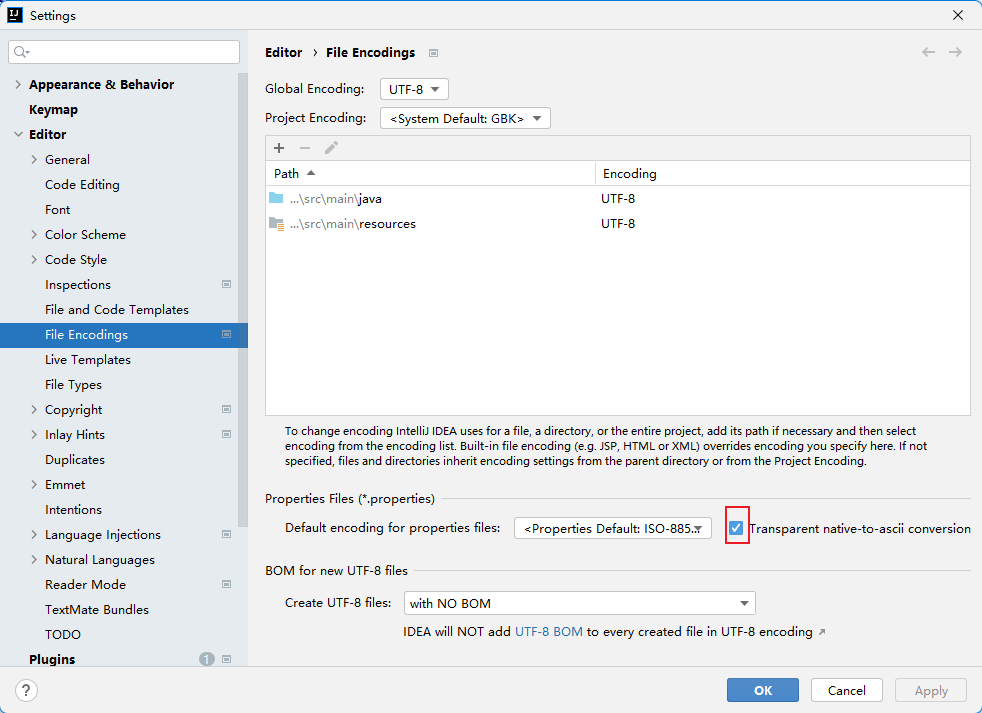Select the ...\src\main\java path row
This screenshot has width=982, height=713.
(x=618, y=199)
